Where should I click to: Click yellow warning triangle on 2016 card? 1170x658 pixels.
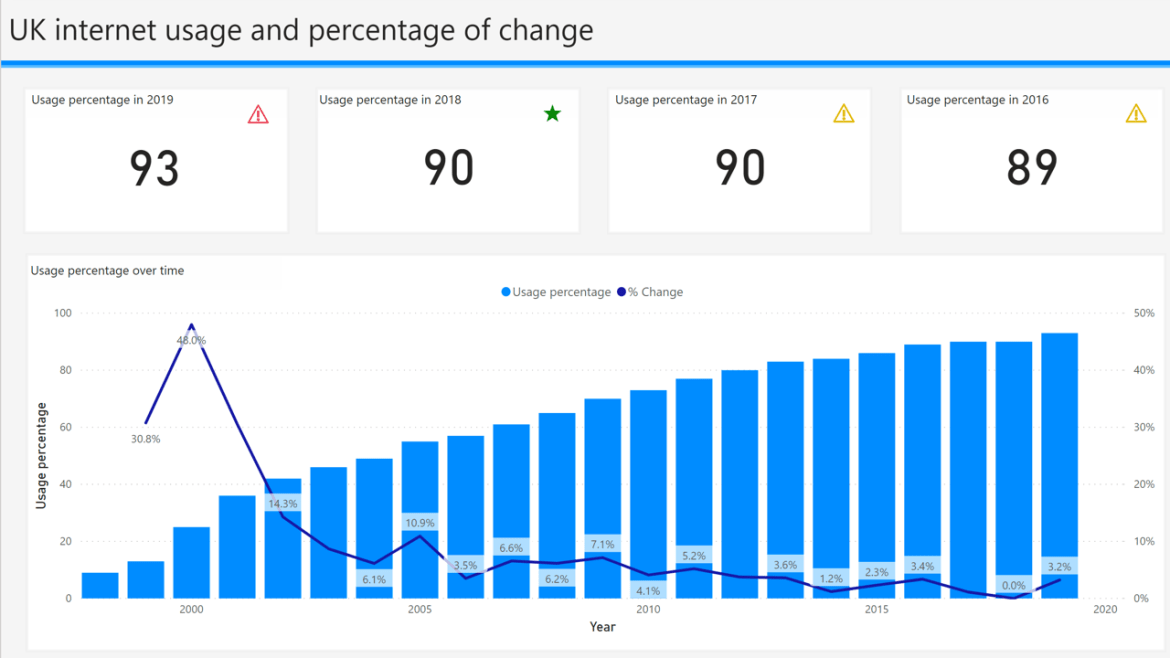click(x=1136, y=113)
